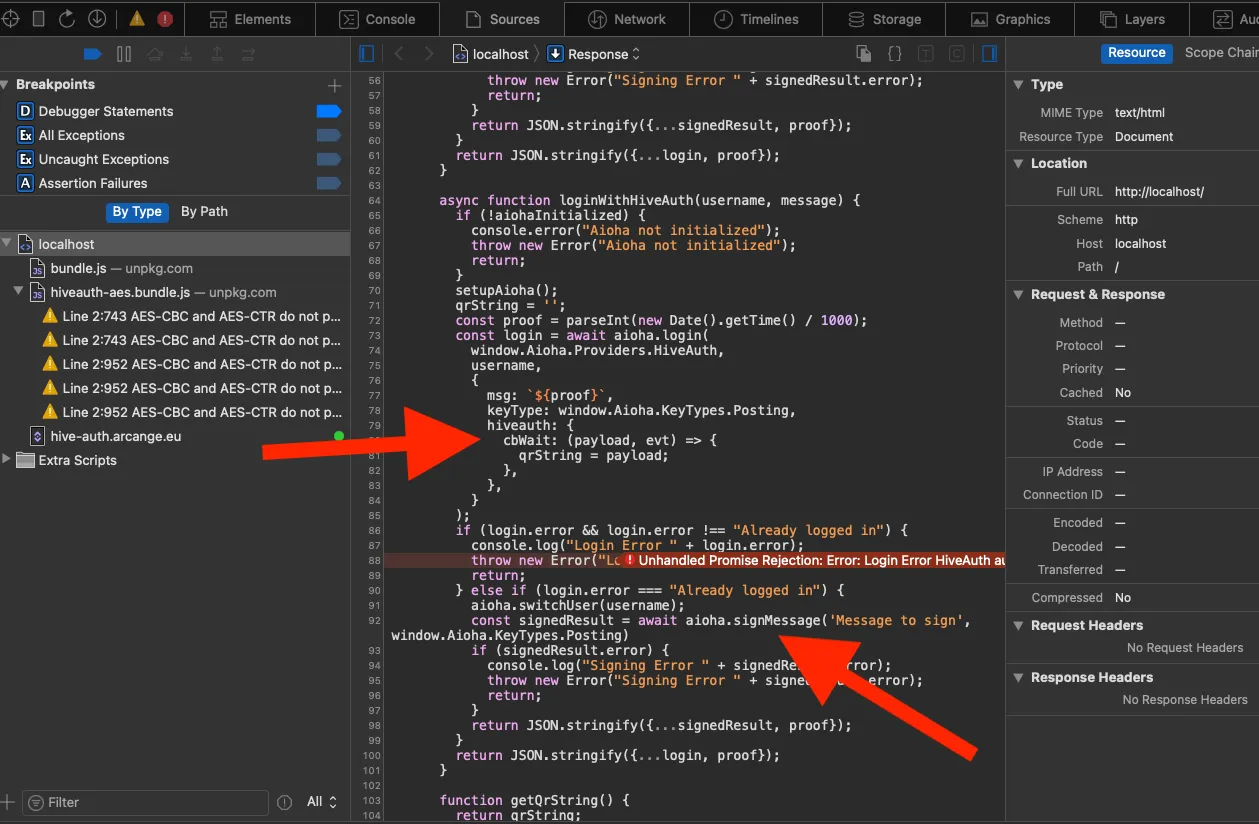
Task: Collapse the Breakpoints section
Action: tap(7, 85)
